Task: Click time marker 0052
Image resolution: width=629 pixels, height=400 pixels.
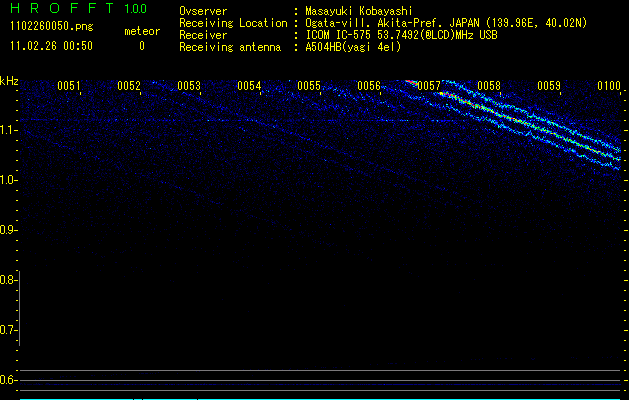Action: pos(129,86)
